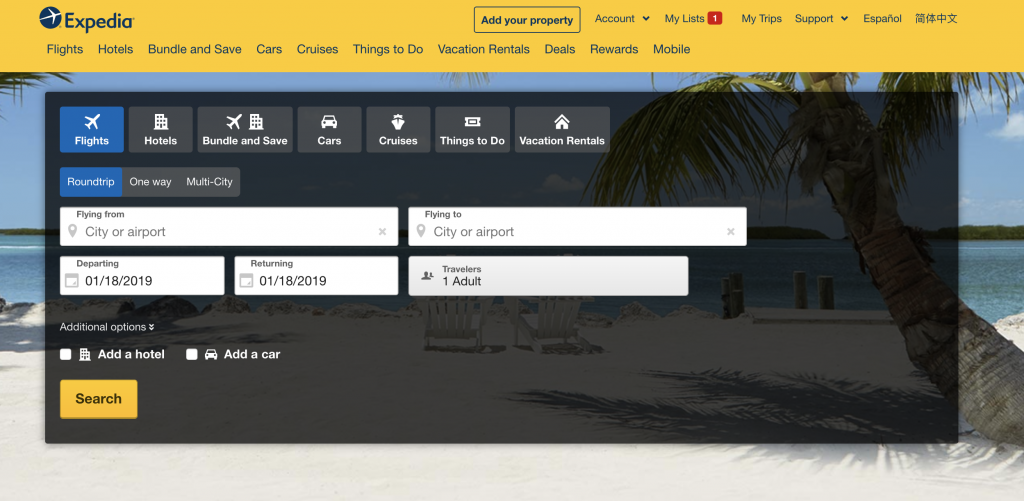Open the Returning calendar icon
The image size is (1024, 501).
click(246, 281)
